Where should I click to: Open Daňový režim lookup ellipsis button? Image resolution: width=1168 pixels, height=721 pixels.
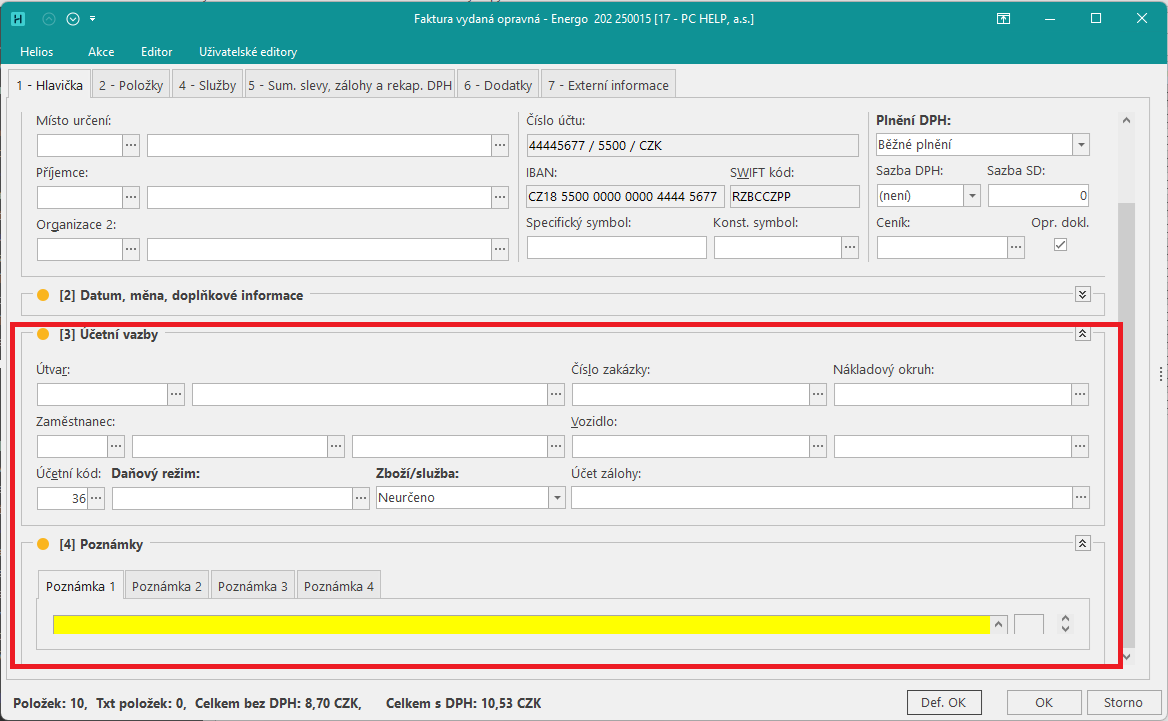pyautogui.click(x=361, y=497)
